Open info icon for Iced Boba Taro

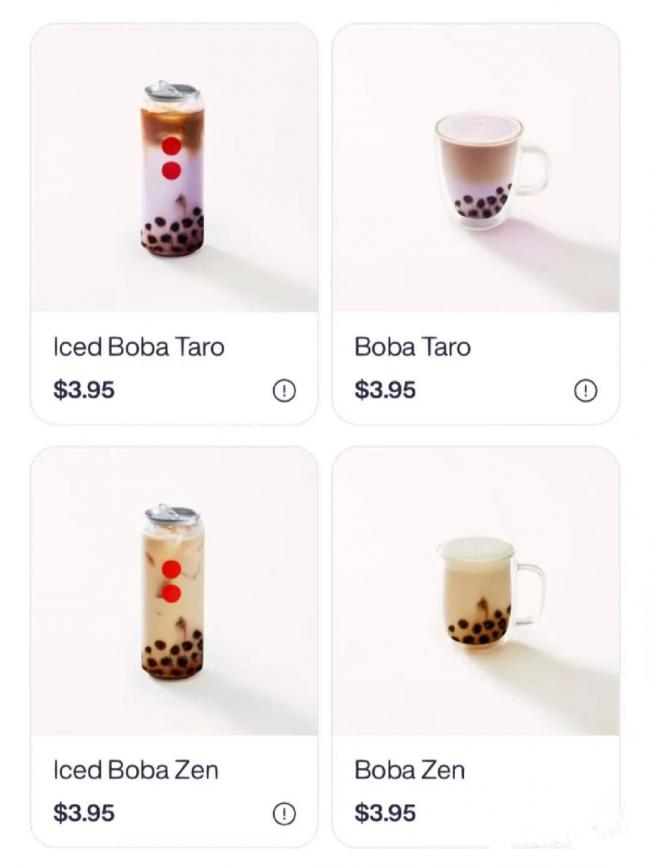(x=284, y=391)
